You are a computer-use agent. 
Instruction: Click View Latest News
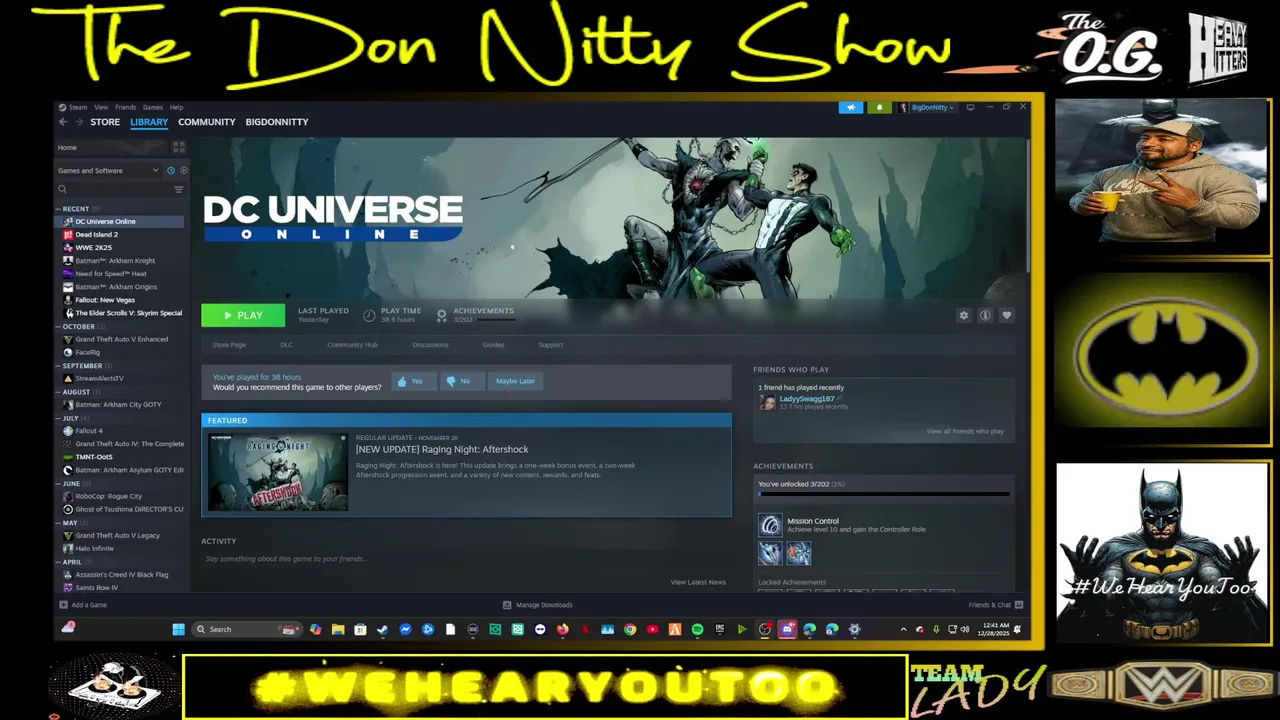(x=698, y=582)
